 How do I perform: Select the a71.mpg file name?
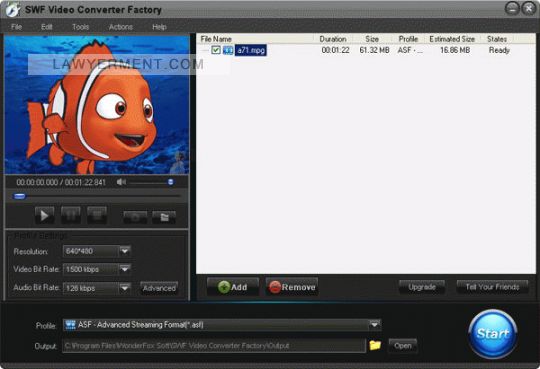coord(251,50)
